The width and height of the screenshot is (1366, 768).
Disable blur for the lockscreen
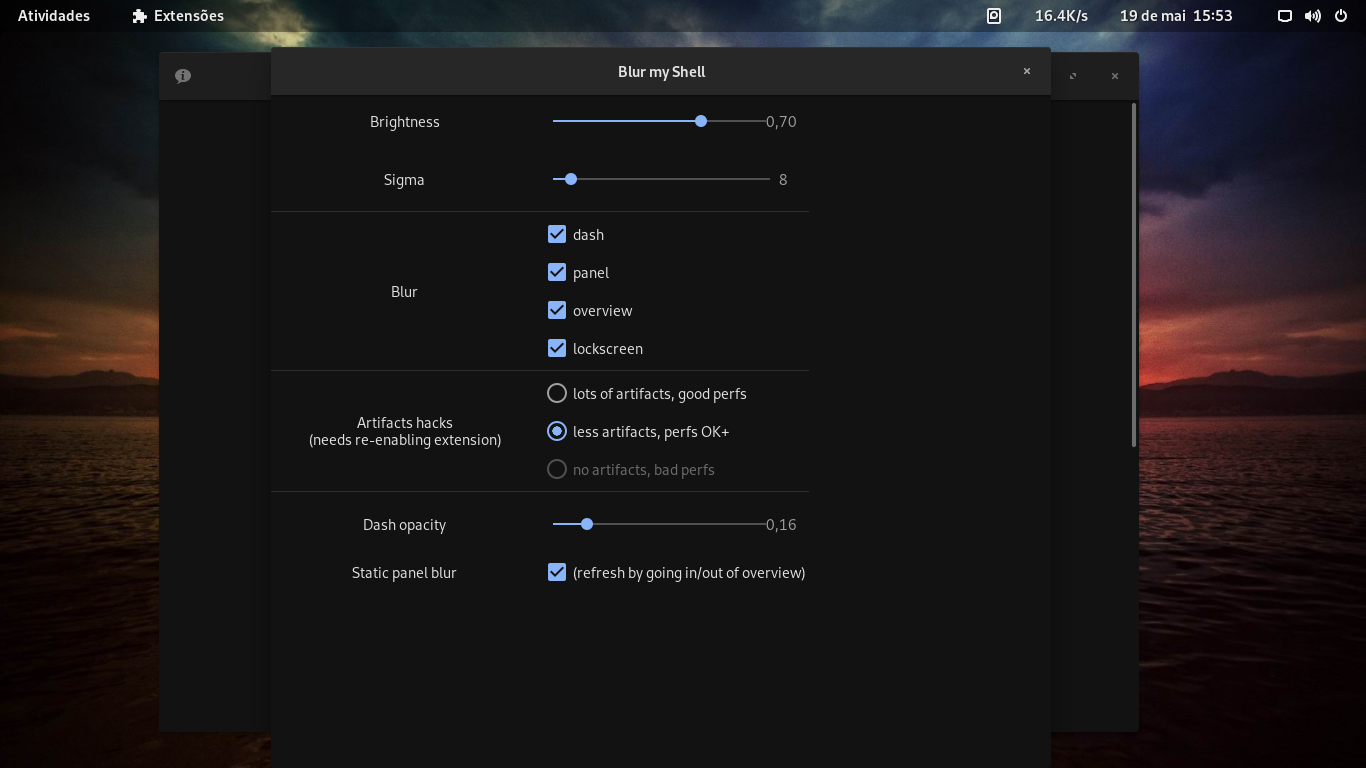(557, 347)
